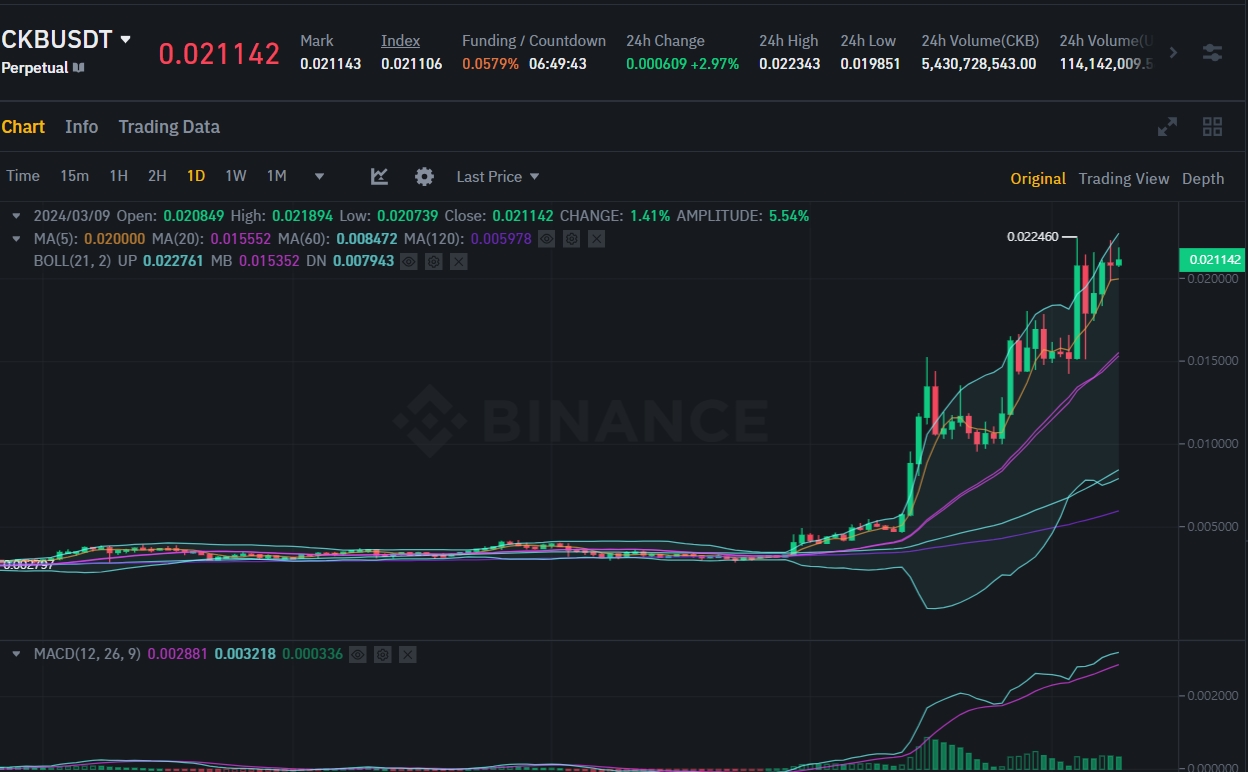Toggle MA indicator visibility eye icon

(x=547, y=239)
